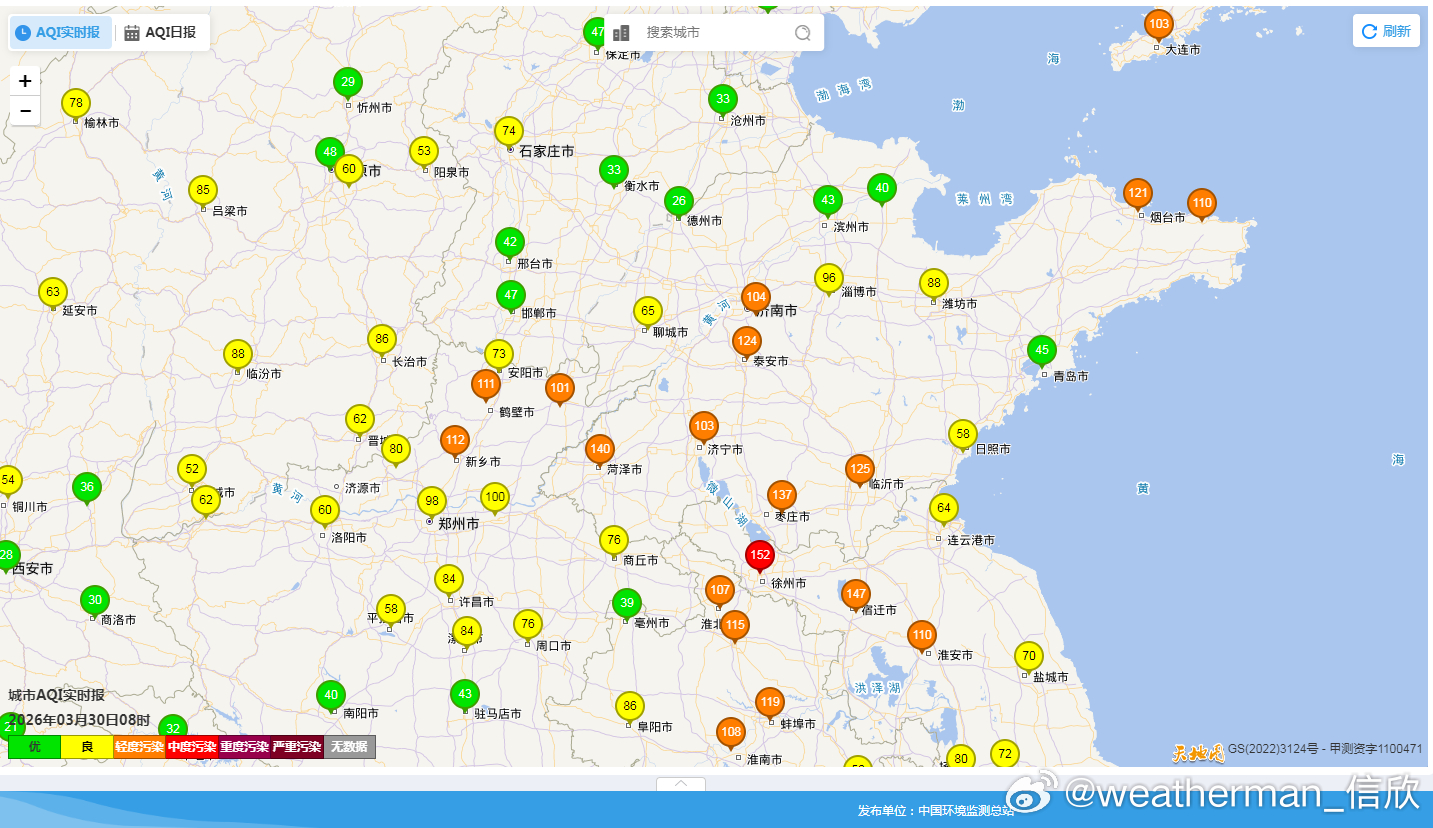Select the AQI 40 marker for 南阳市

click(x=331, y=695)
